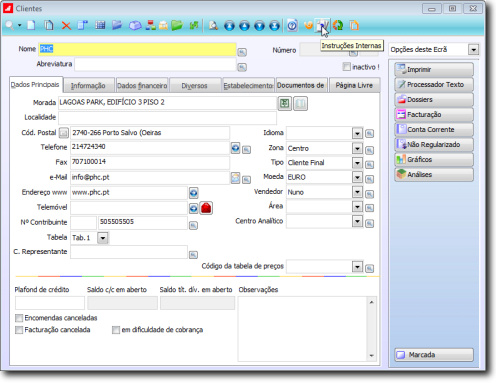Open the Centro Analítico dropdown

click(357, 221)
